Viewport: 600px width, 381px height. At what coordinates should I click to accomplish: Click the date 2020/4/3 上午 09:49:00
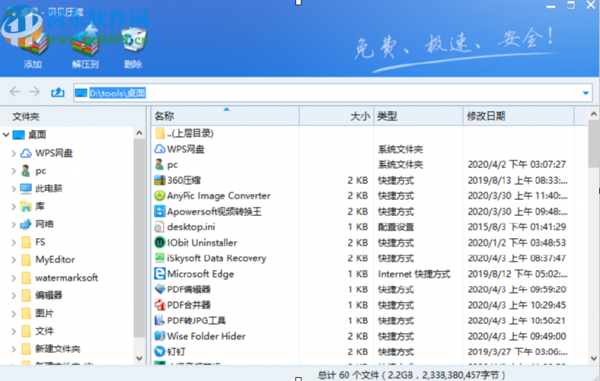(517, 336)
